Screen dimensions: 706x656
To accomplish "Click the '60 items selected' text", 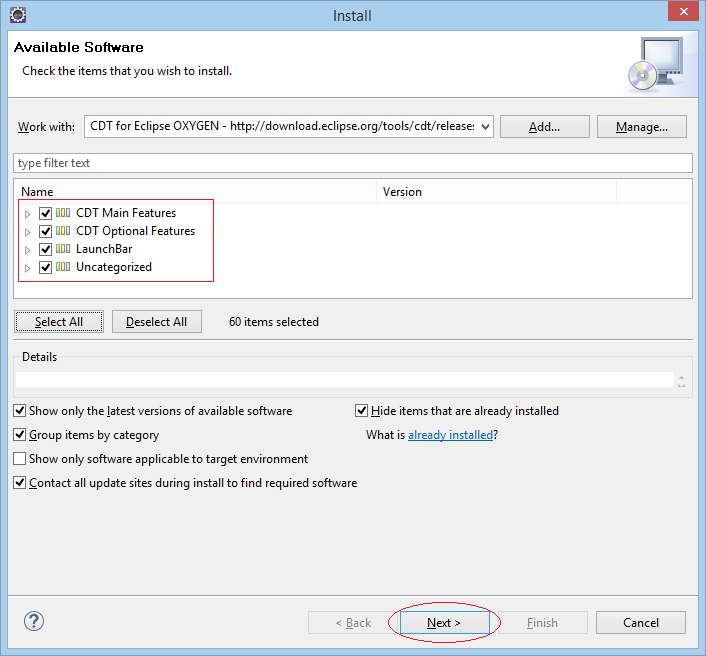I will click(x=274, y=321).
